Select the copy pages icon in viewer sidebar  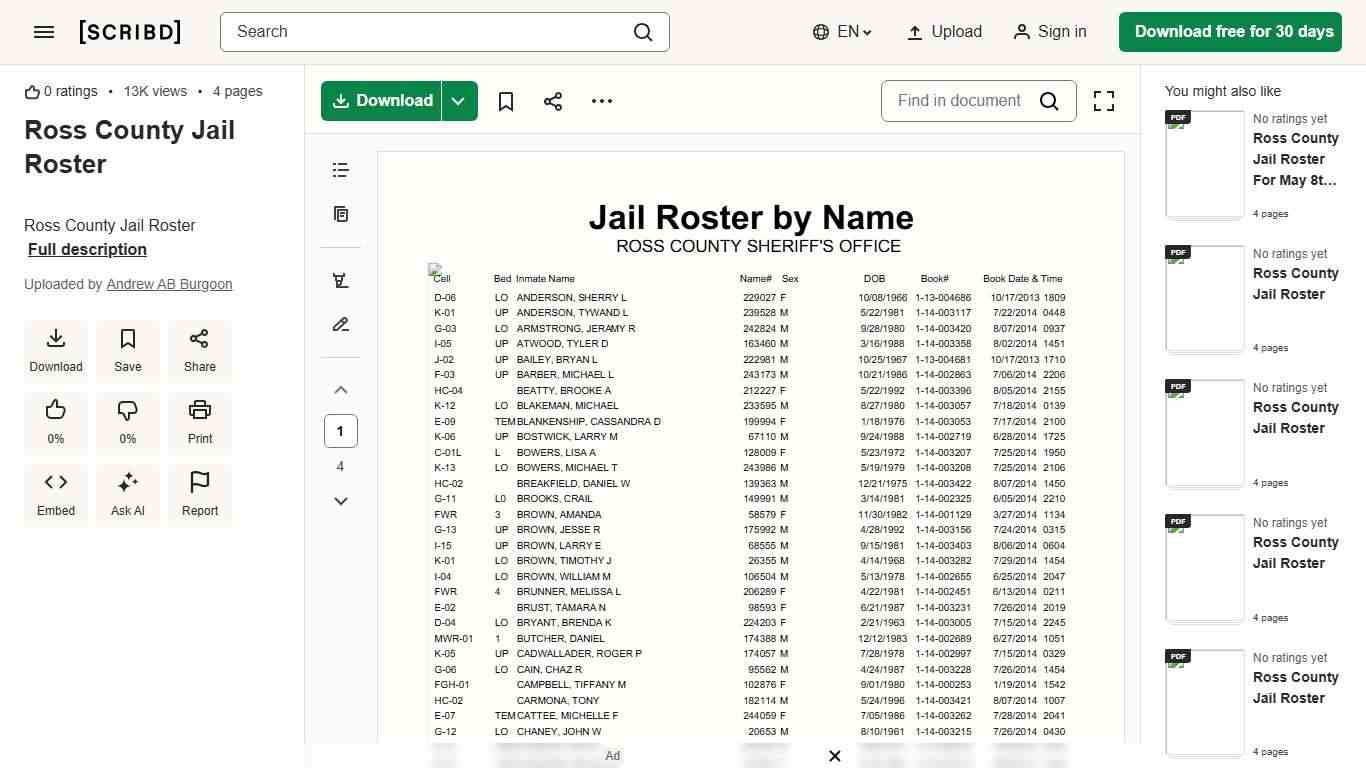click(x=340, y=214)
